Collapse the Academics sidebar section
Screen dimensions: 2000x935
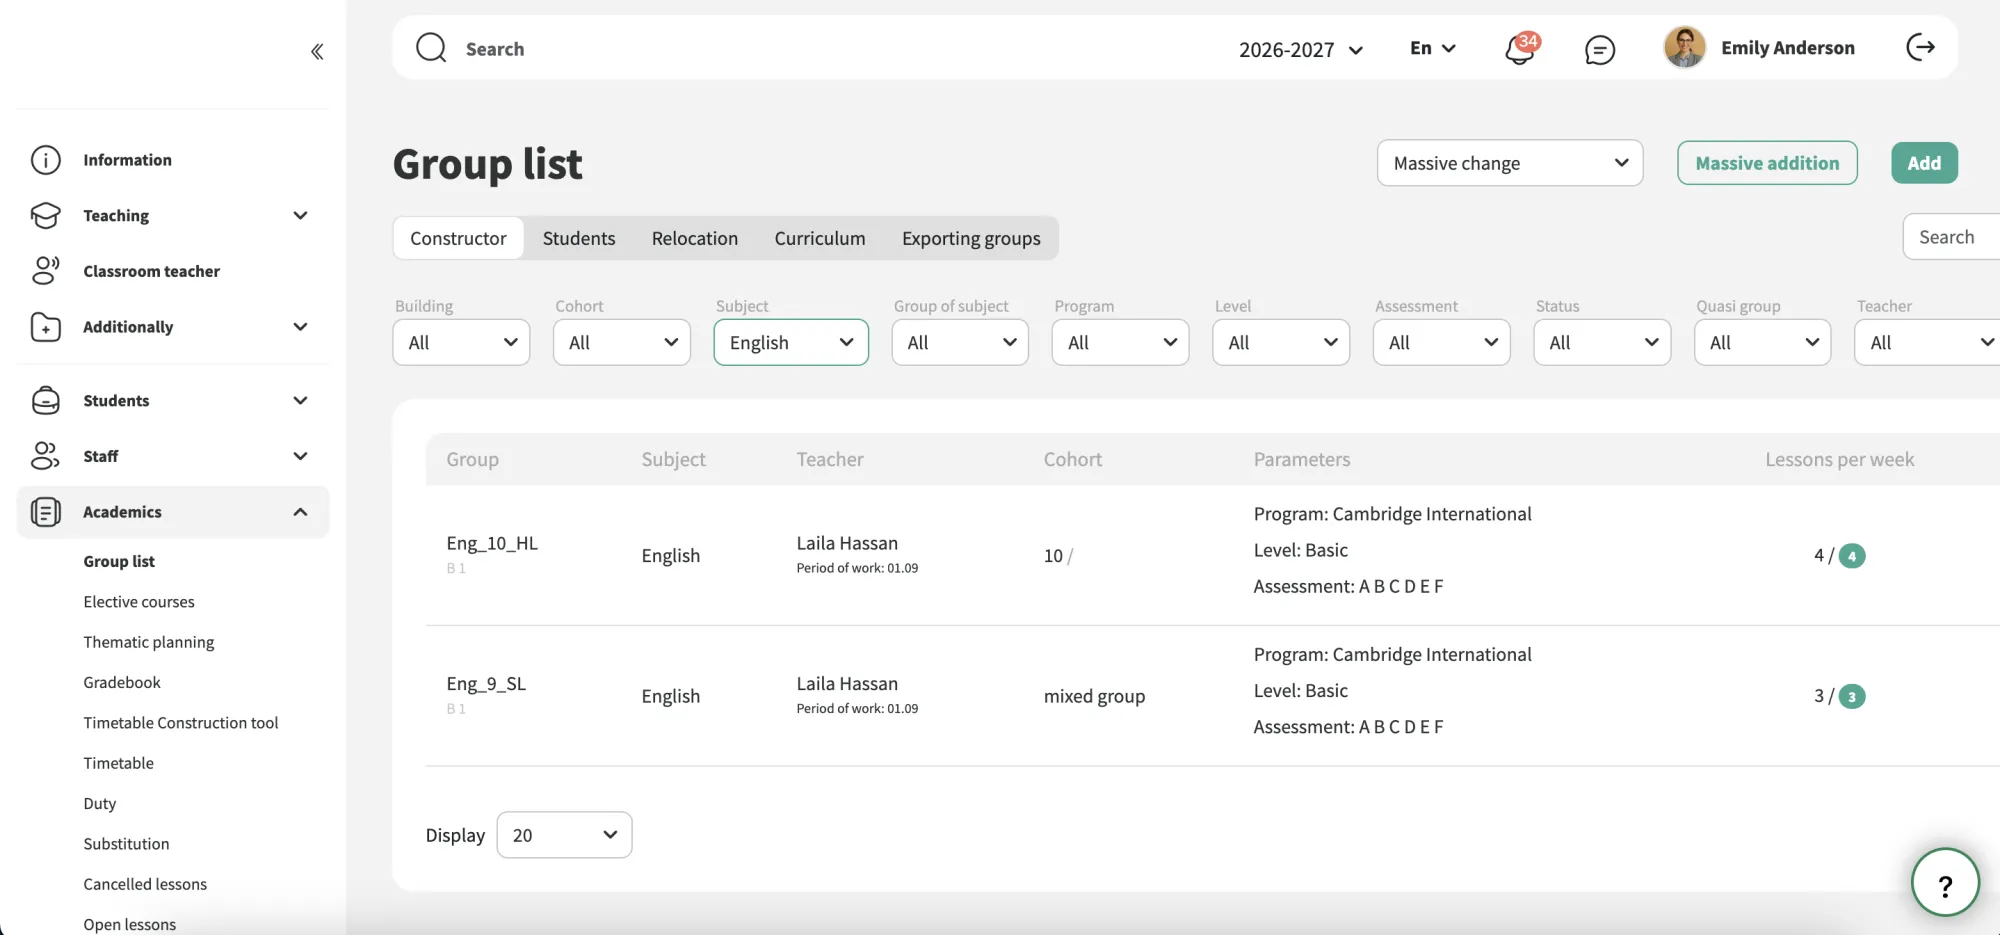pyautogui.click(x=172, y=512)
